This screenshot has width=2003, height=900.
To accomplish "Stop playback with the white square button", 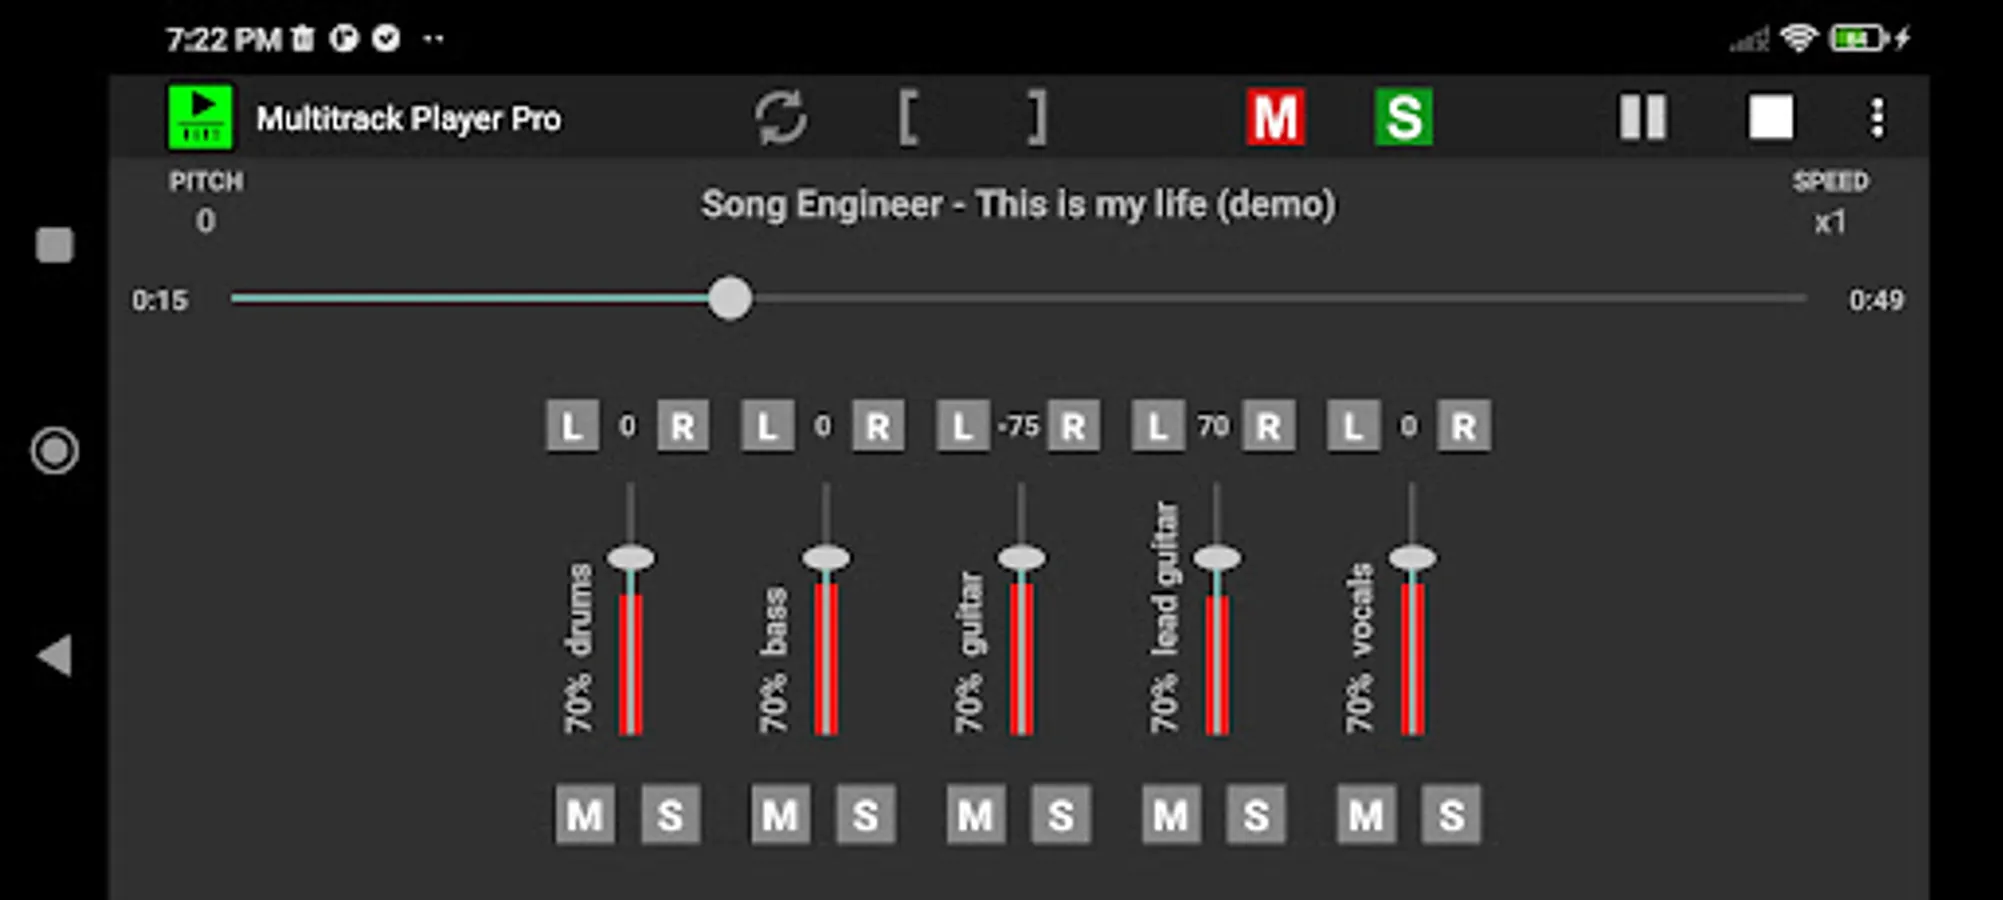I will tap(1770, 118).
